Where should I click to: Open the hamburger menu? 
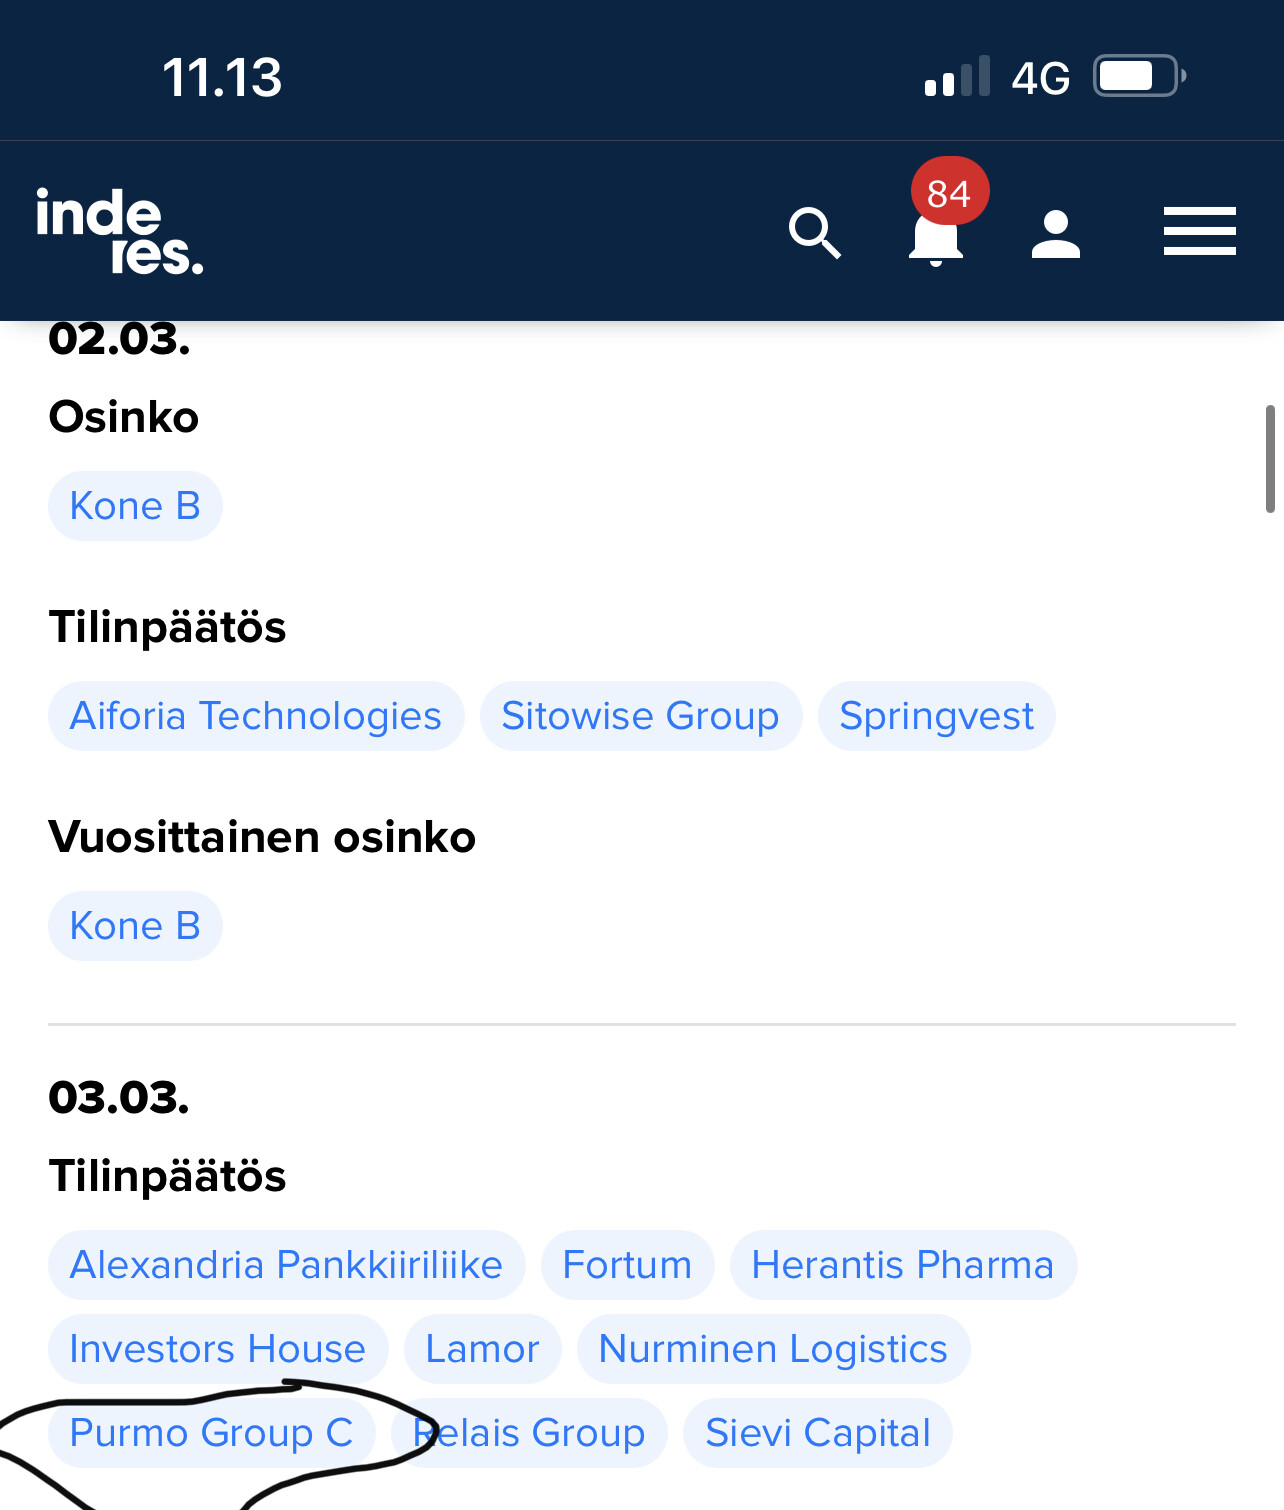tap(1199, 231)
